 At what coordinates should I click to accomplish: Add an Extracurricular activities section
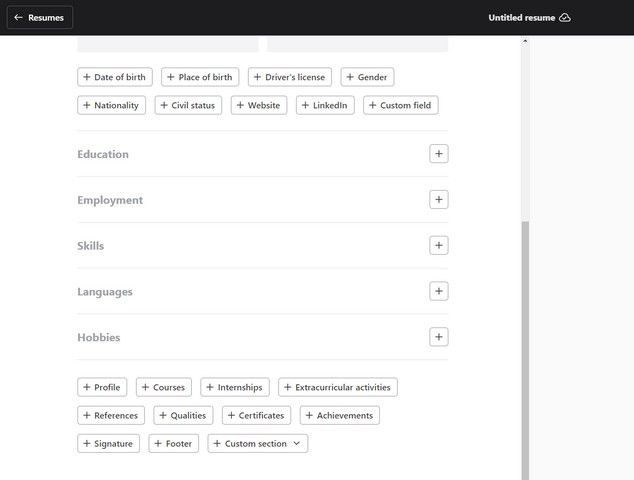(x=338, y=387)
